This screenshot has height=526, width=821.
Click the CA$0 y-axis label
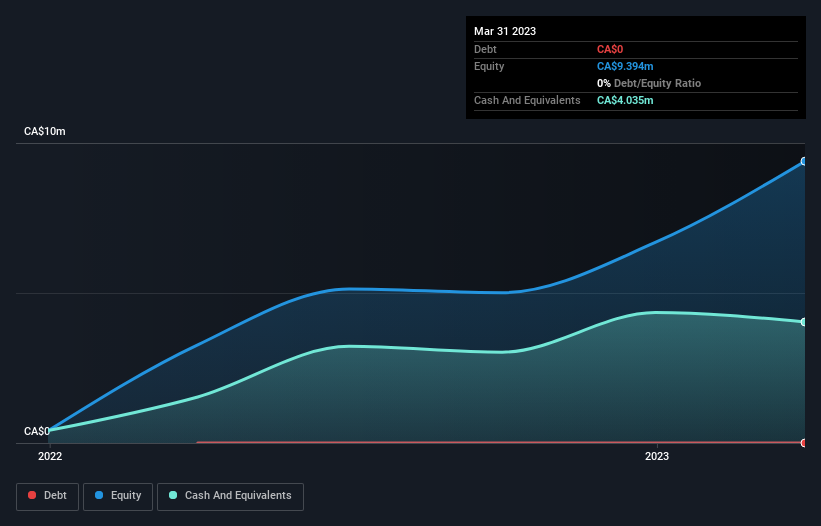[37, 431]
